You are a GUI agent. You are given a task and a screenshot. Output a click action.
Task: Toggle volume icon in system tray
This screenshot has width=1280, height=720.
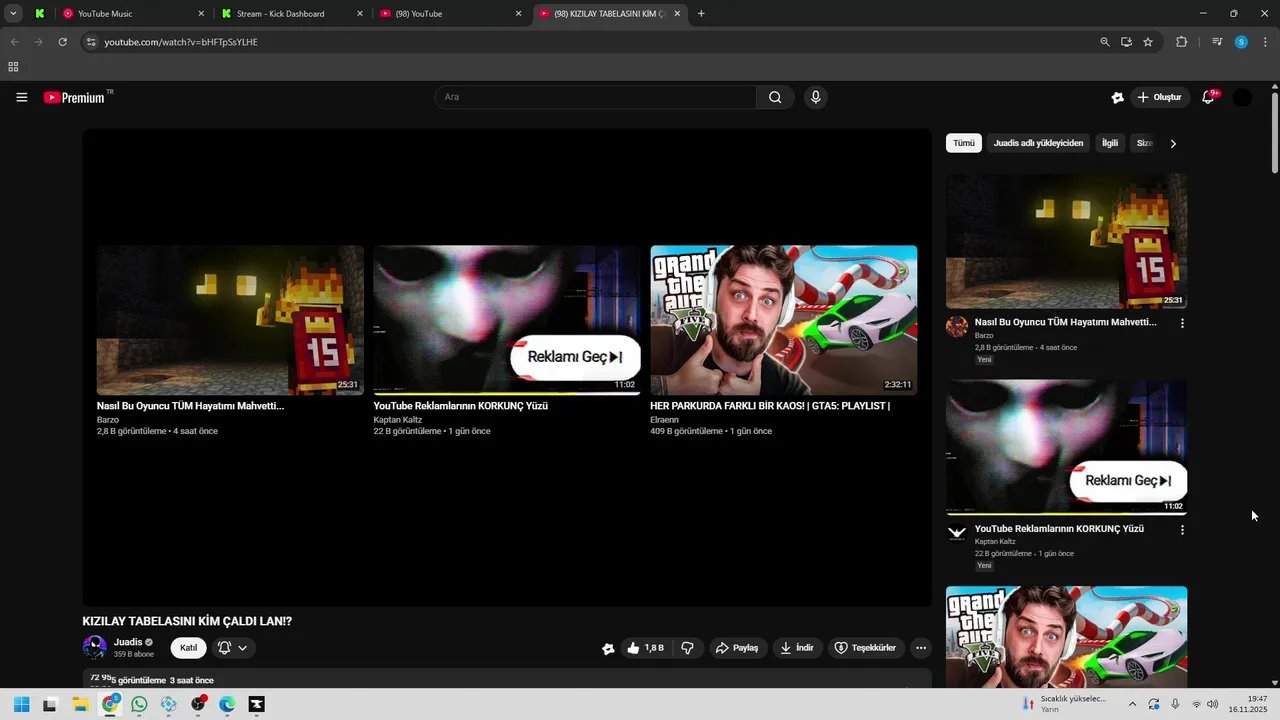click(1213, 704)
